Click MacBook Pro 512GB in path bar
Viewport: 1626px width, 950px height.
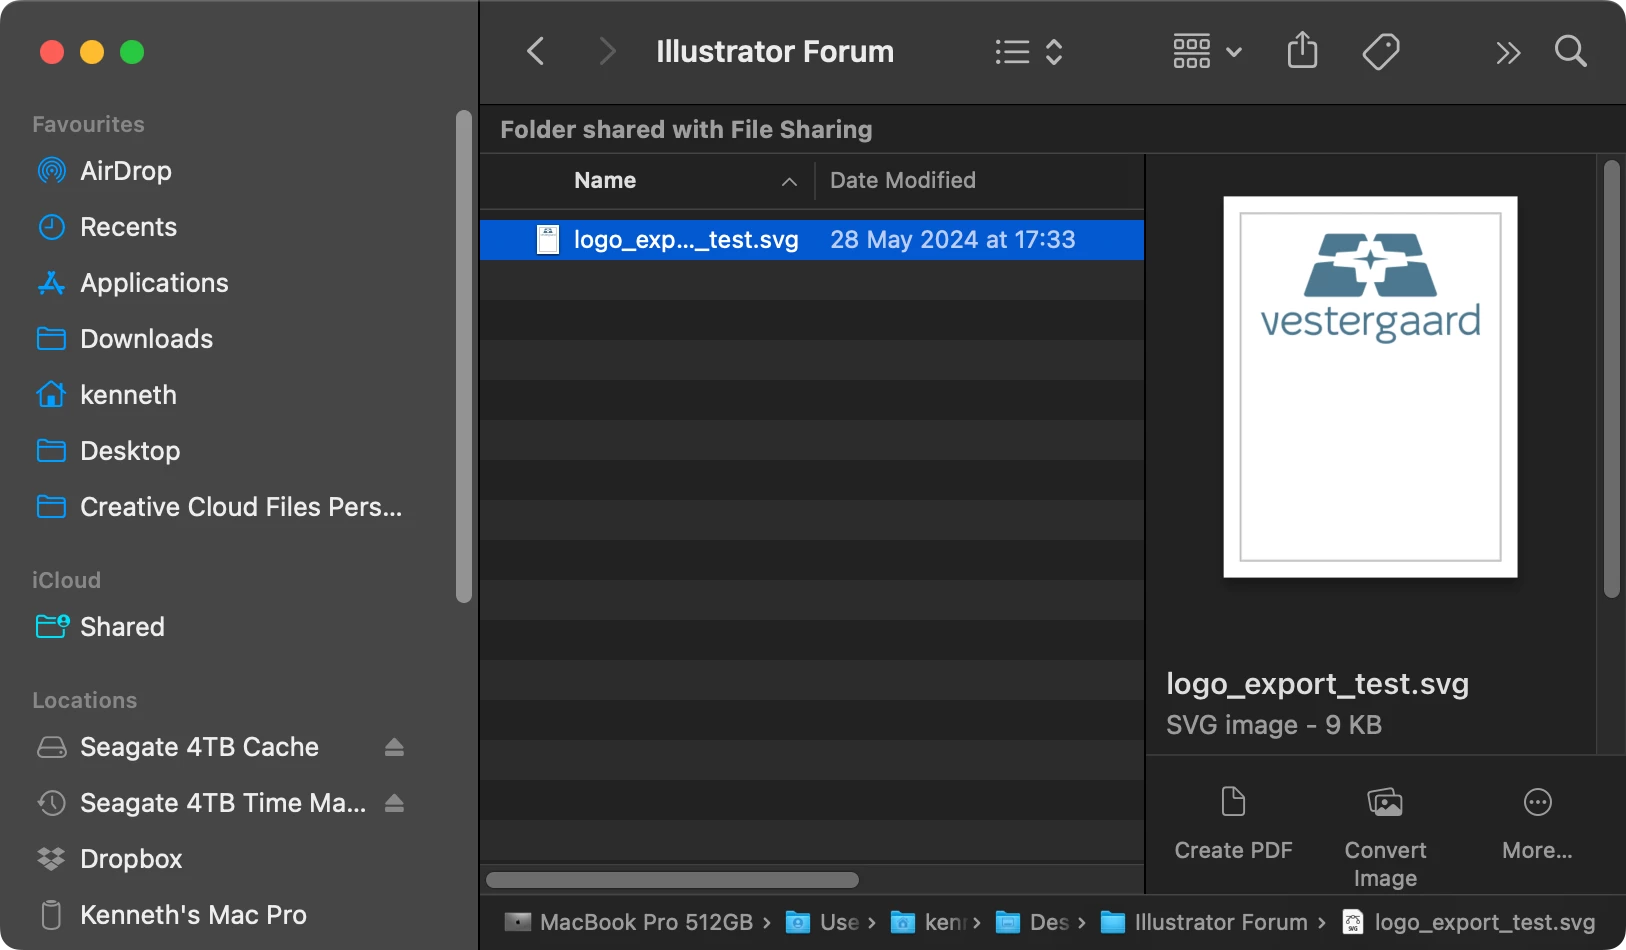pyautogui.click(x=628, y=922)
